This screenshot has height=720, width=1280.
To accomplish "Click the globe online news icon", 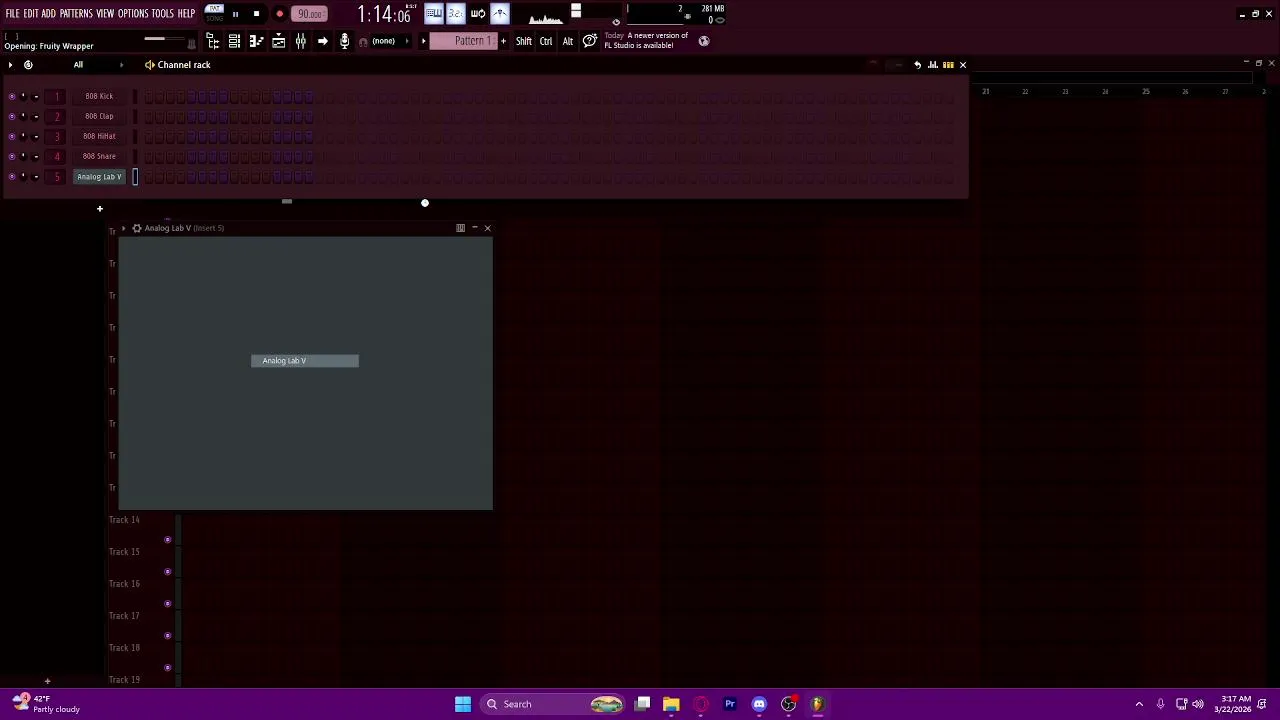I will pyautogui.click(x=704, y=41).
